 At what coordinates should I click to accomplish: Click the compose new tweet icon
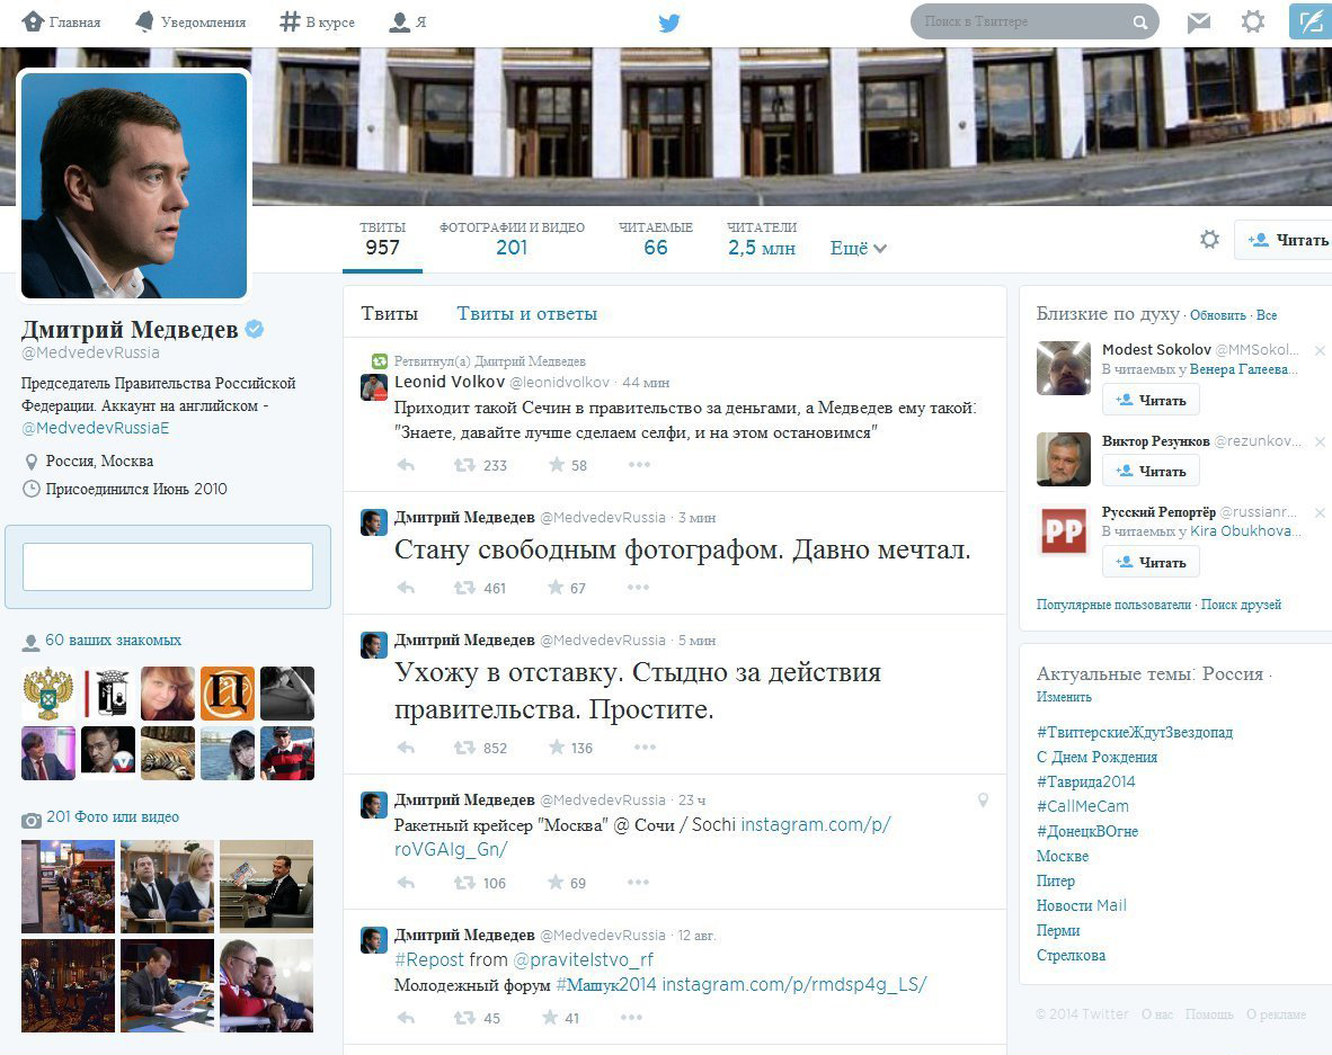1309,22
